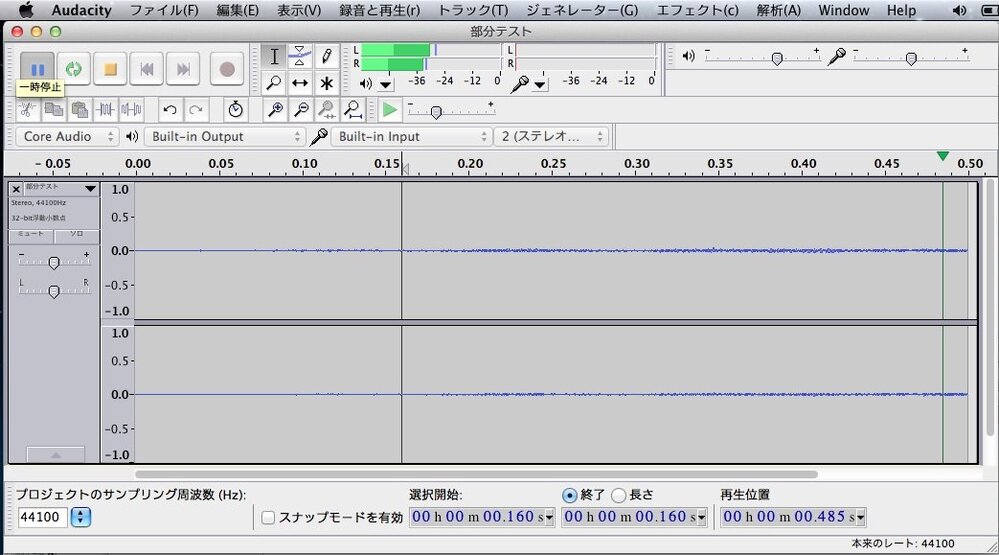
Task: Open the playback position time format dropdown
Action: click(861, 517)
